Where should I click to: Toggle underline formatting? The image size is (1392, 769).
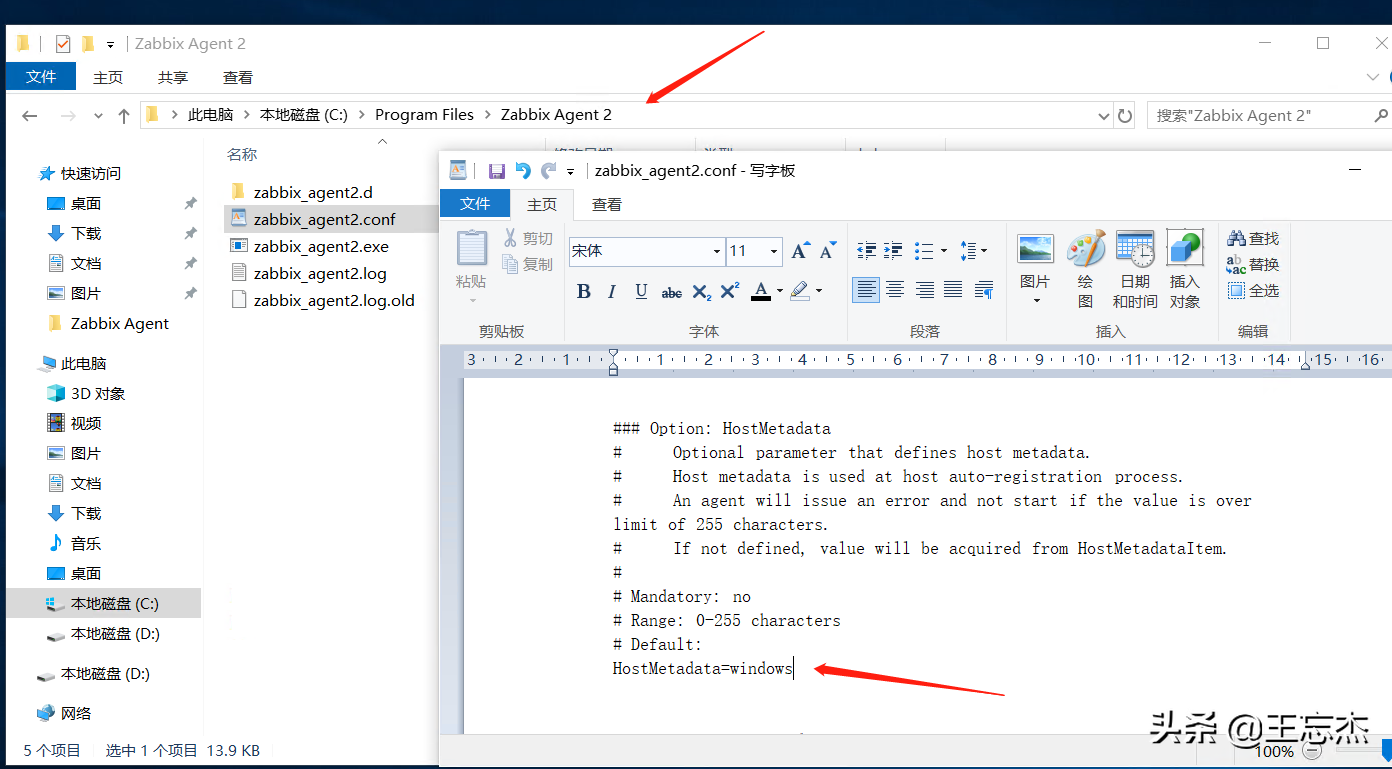point(641,291)
